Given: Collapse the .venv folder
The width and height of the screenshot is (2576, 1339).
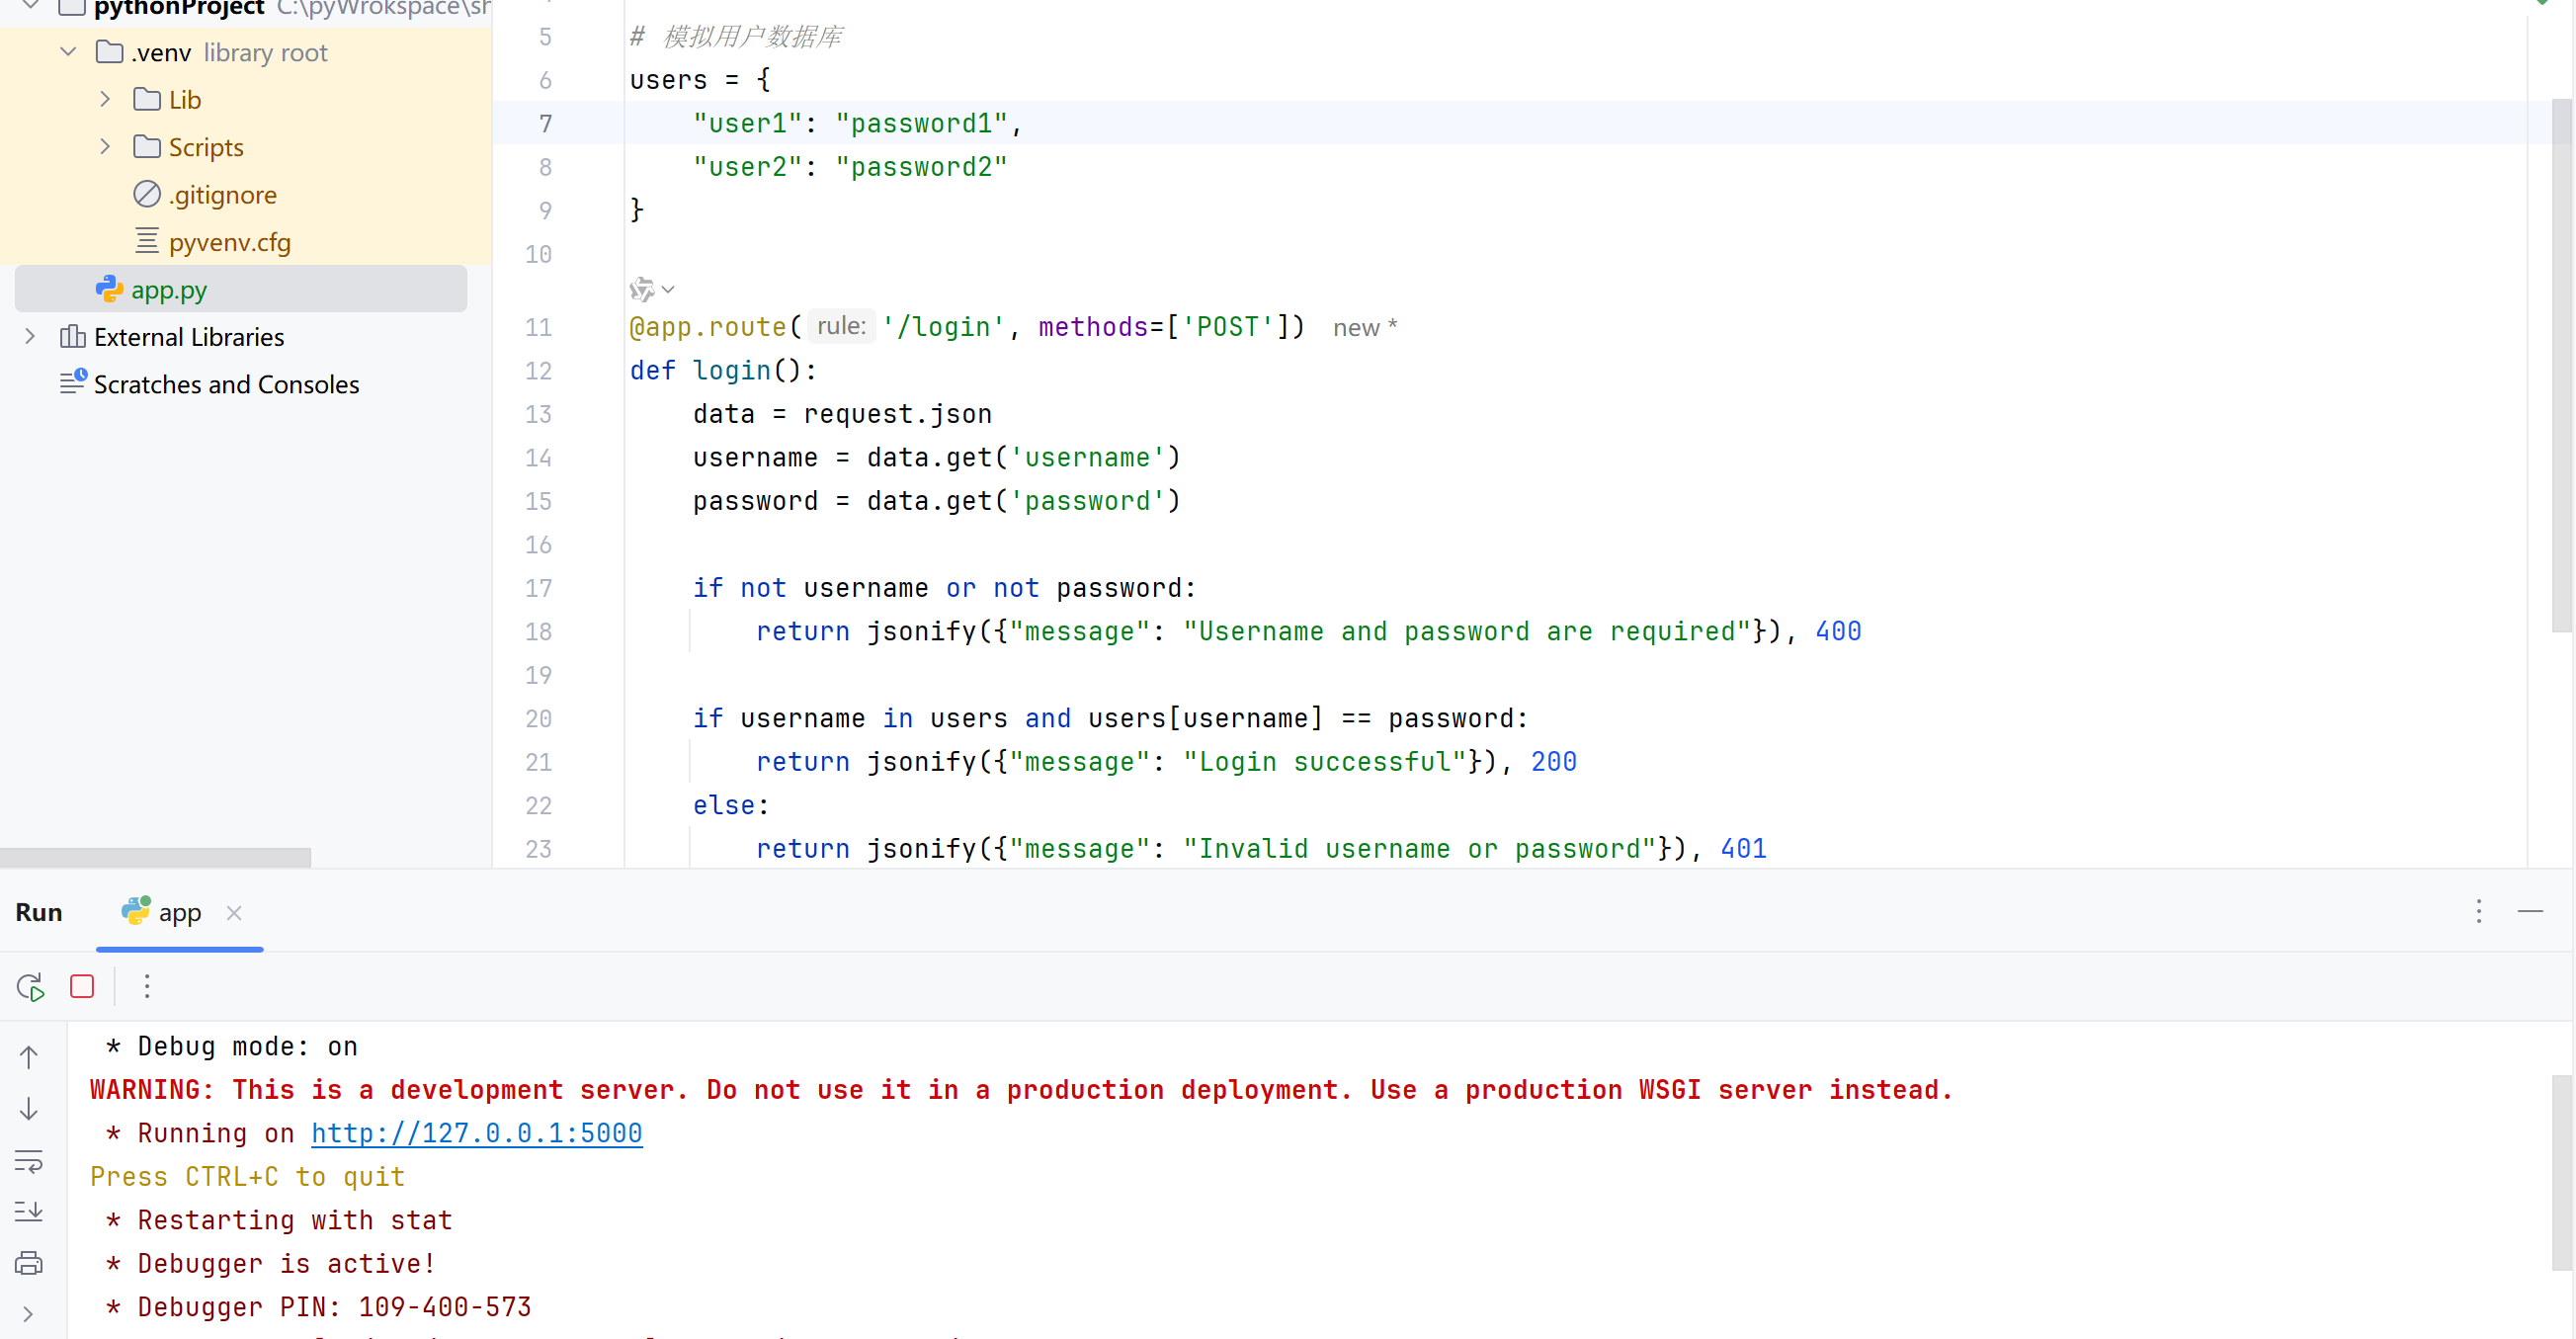Looking at the screenshot, I should click(x=68, y=52).
